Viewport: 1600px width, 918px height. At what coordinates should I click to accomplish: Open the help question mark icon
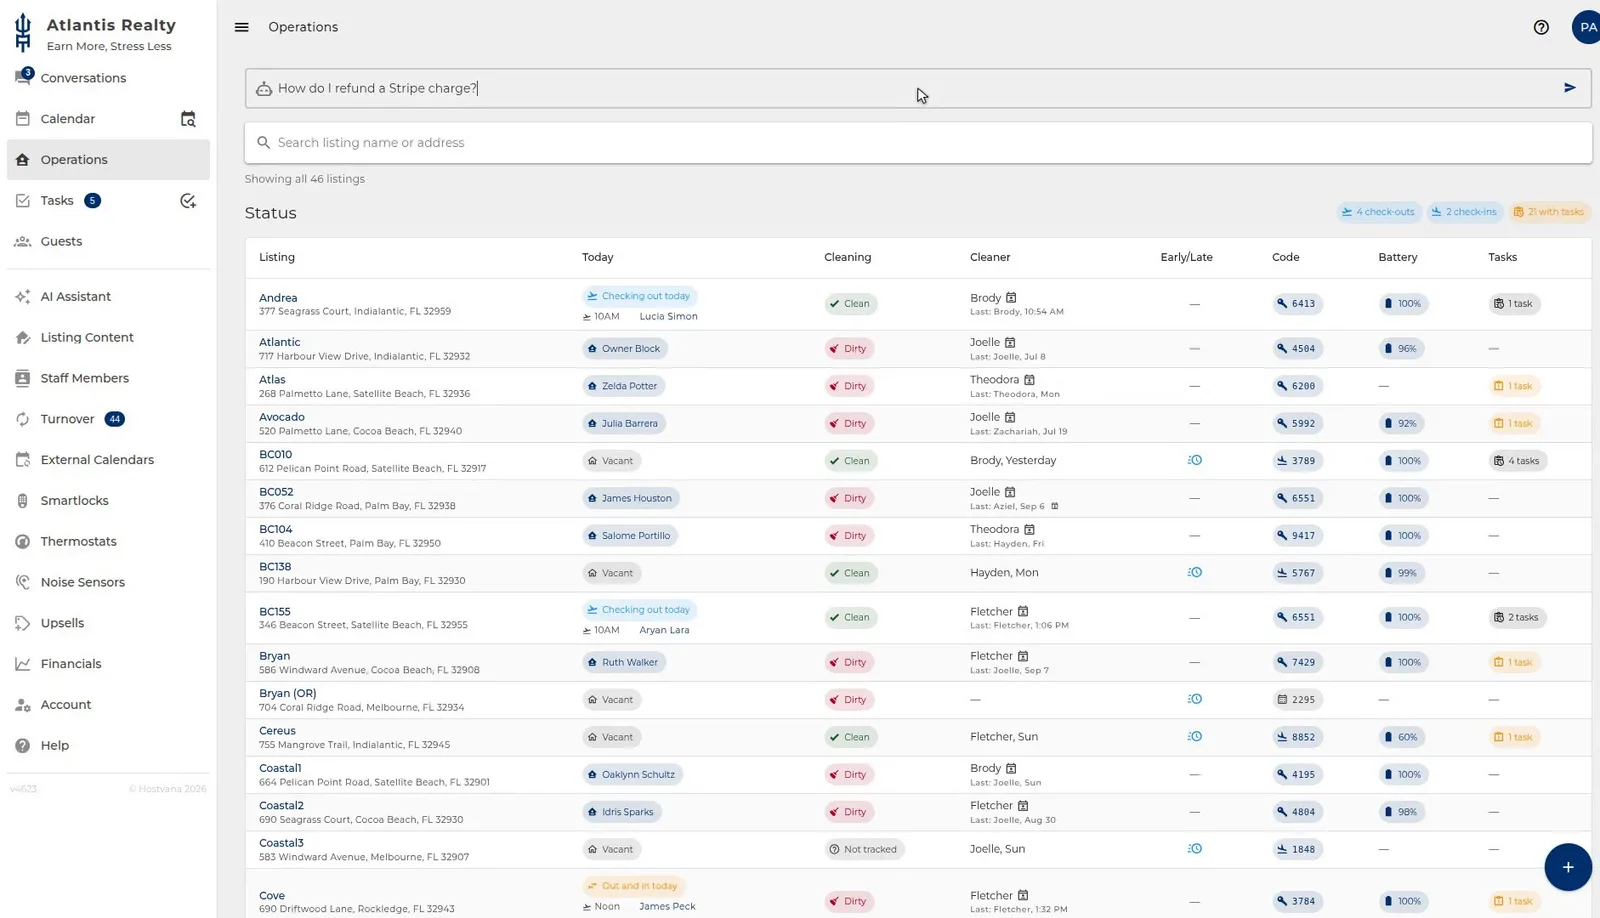[x=1541, y=27]
